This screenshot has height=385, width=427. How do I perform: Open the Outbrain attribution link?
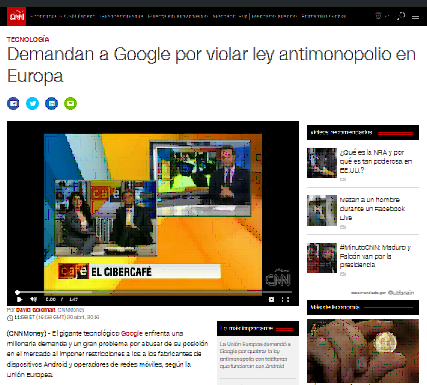coord(401,293)
